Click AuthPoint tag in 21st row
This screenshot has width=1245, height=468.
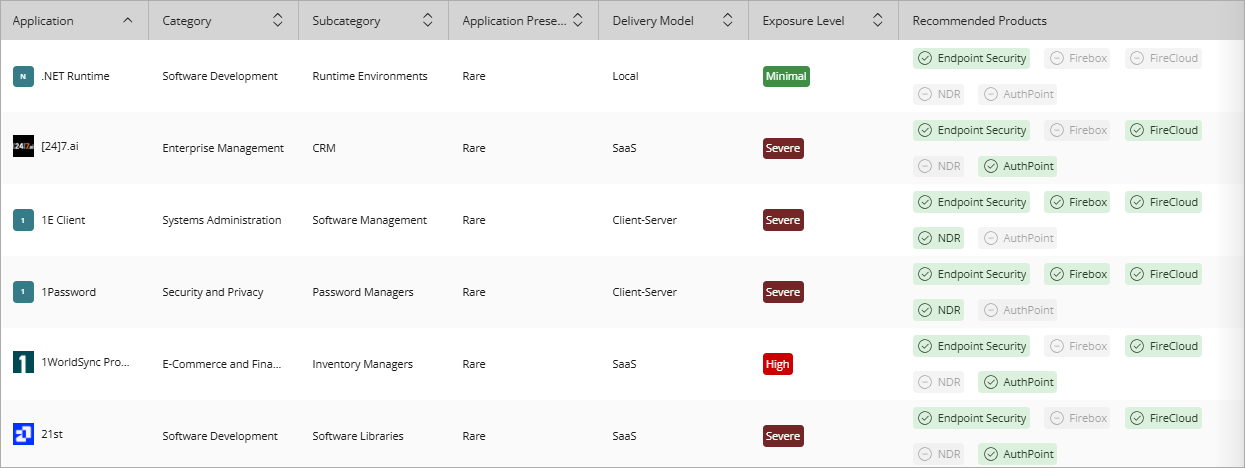pyautogui.click(x=1018, y=454)
